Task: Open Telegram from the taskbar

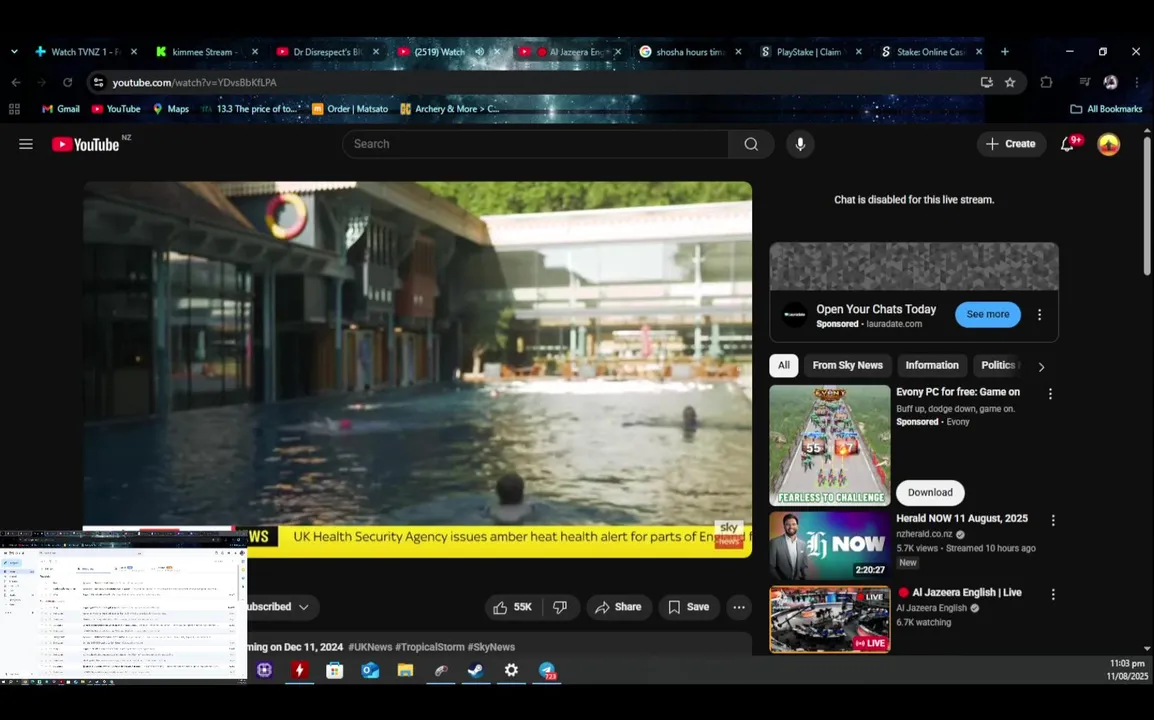Action: click(547, 671)
